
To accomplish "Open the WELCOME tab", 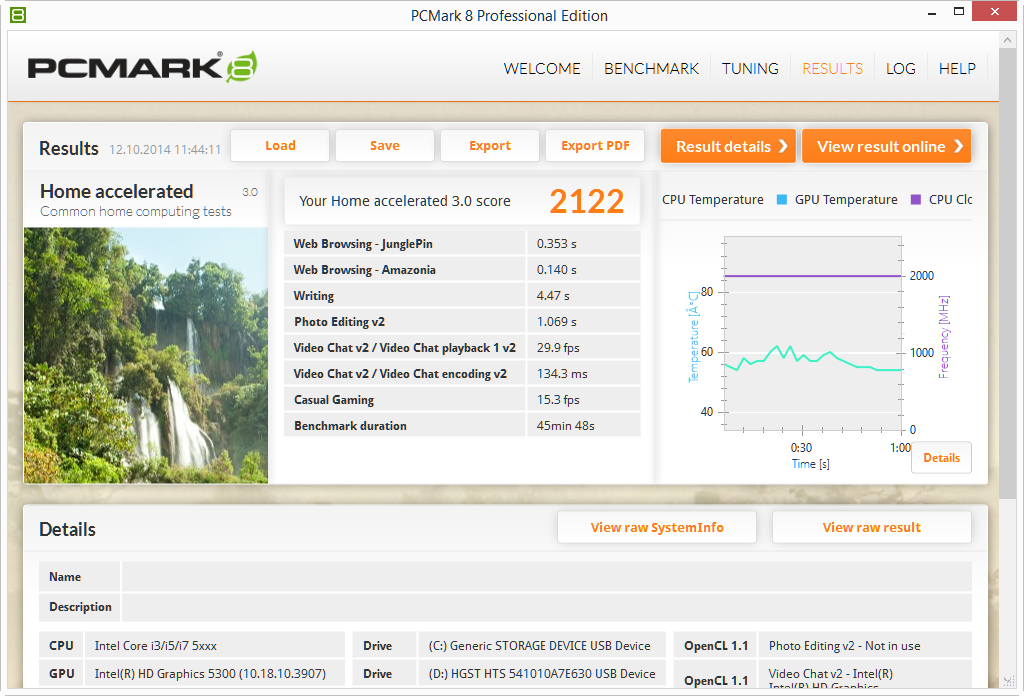I will click(541, 69).
